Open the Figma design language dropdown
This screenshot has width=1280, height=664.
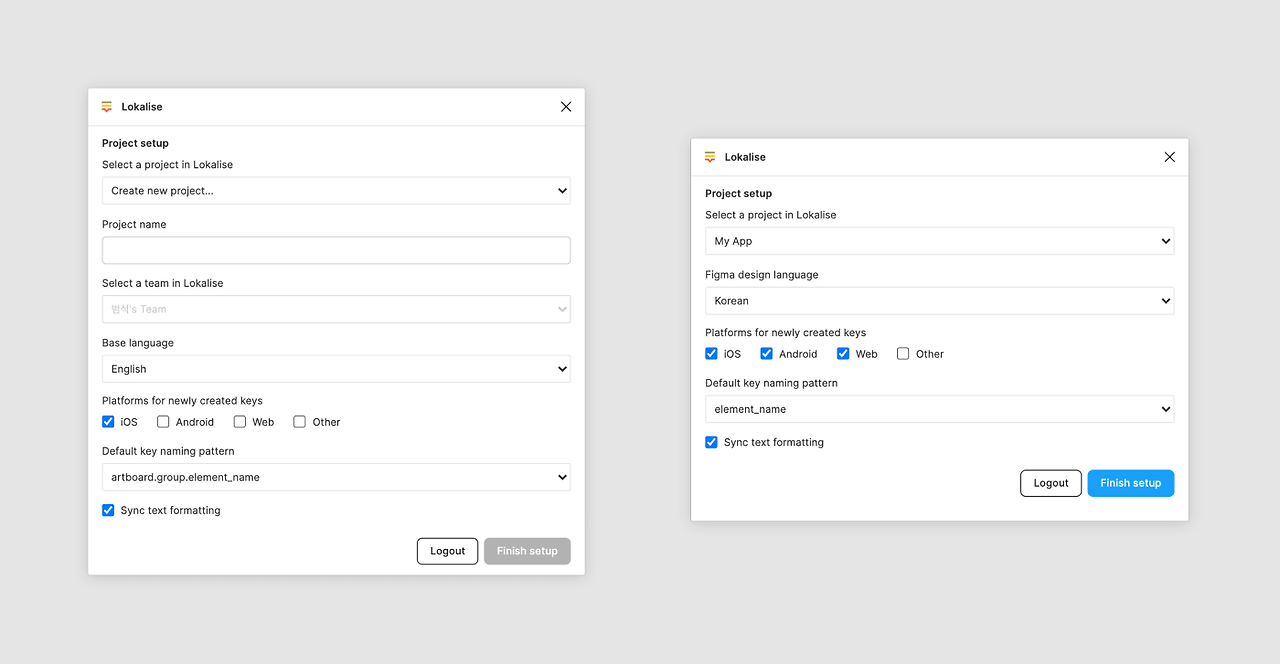pyautogui.click(x=940, y=301)
